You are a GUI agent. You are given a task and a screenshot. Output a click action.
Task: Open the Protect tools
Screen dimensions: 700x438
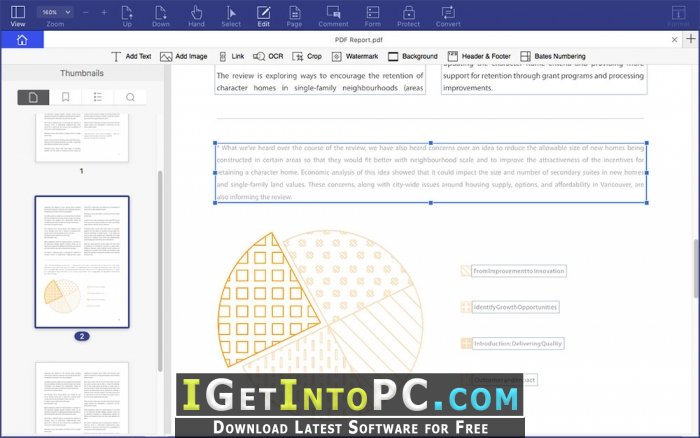point(408,17)
